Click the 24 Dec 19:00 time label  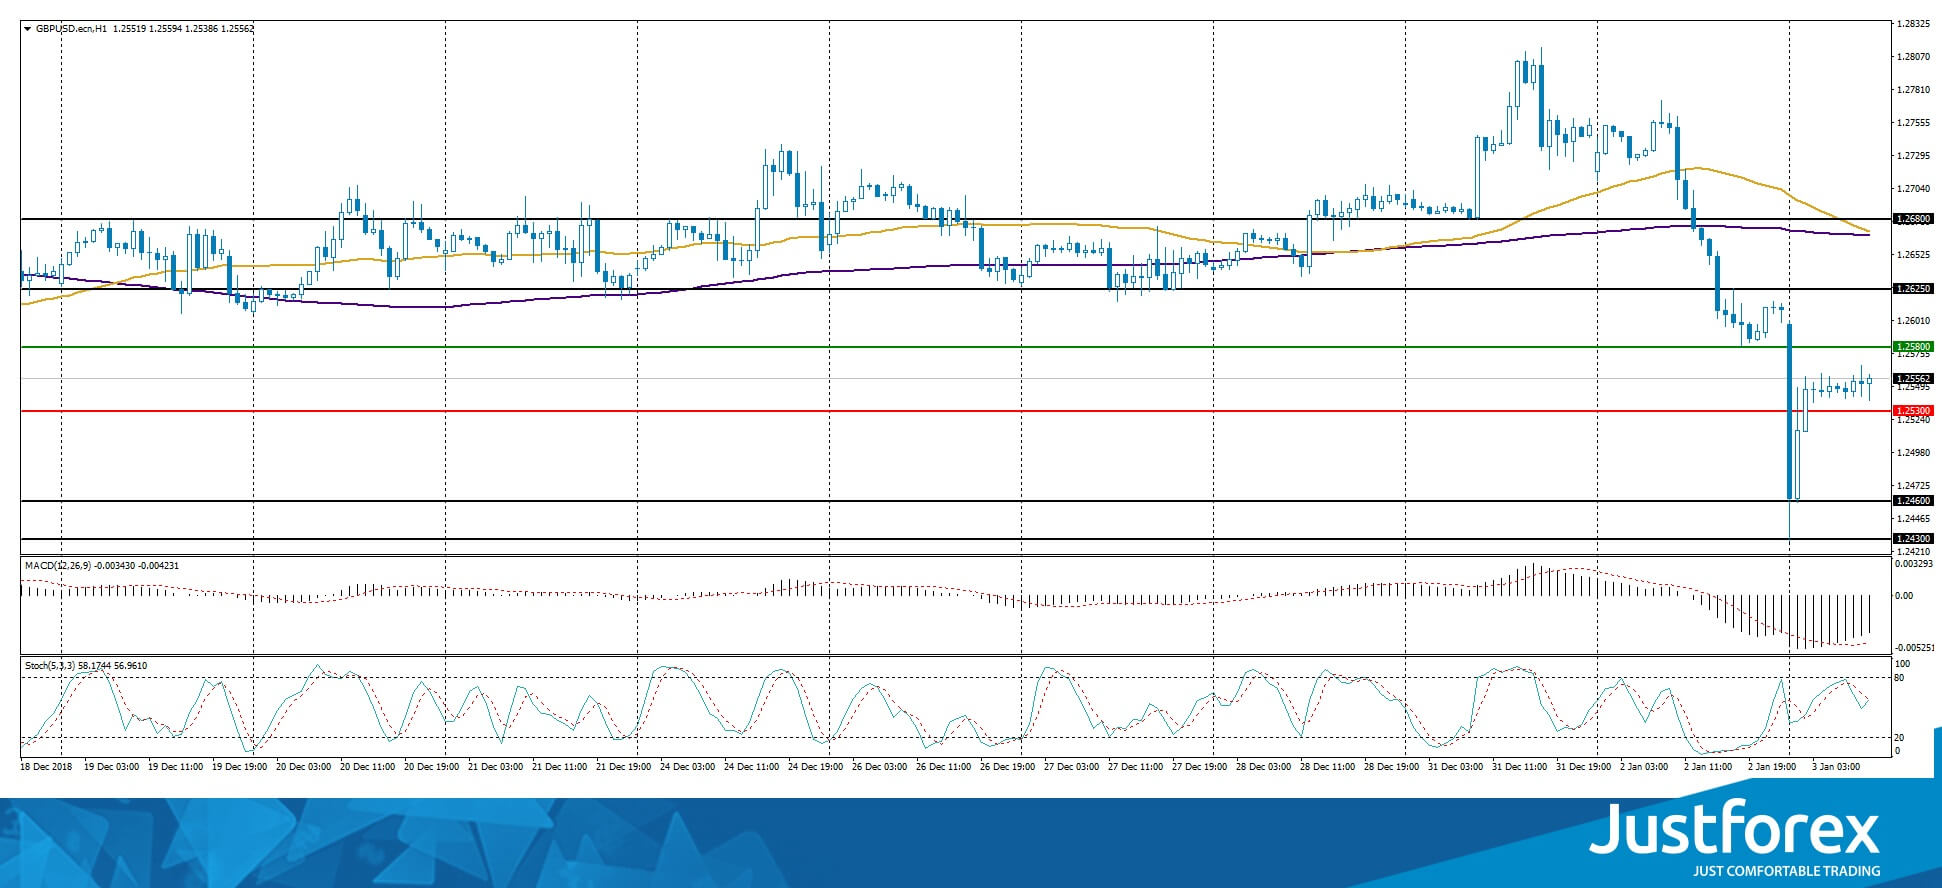click(816, 767)
